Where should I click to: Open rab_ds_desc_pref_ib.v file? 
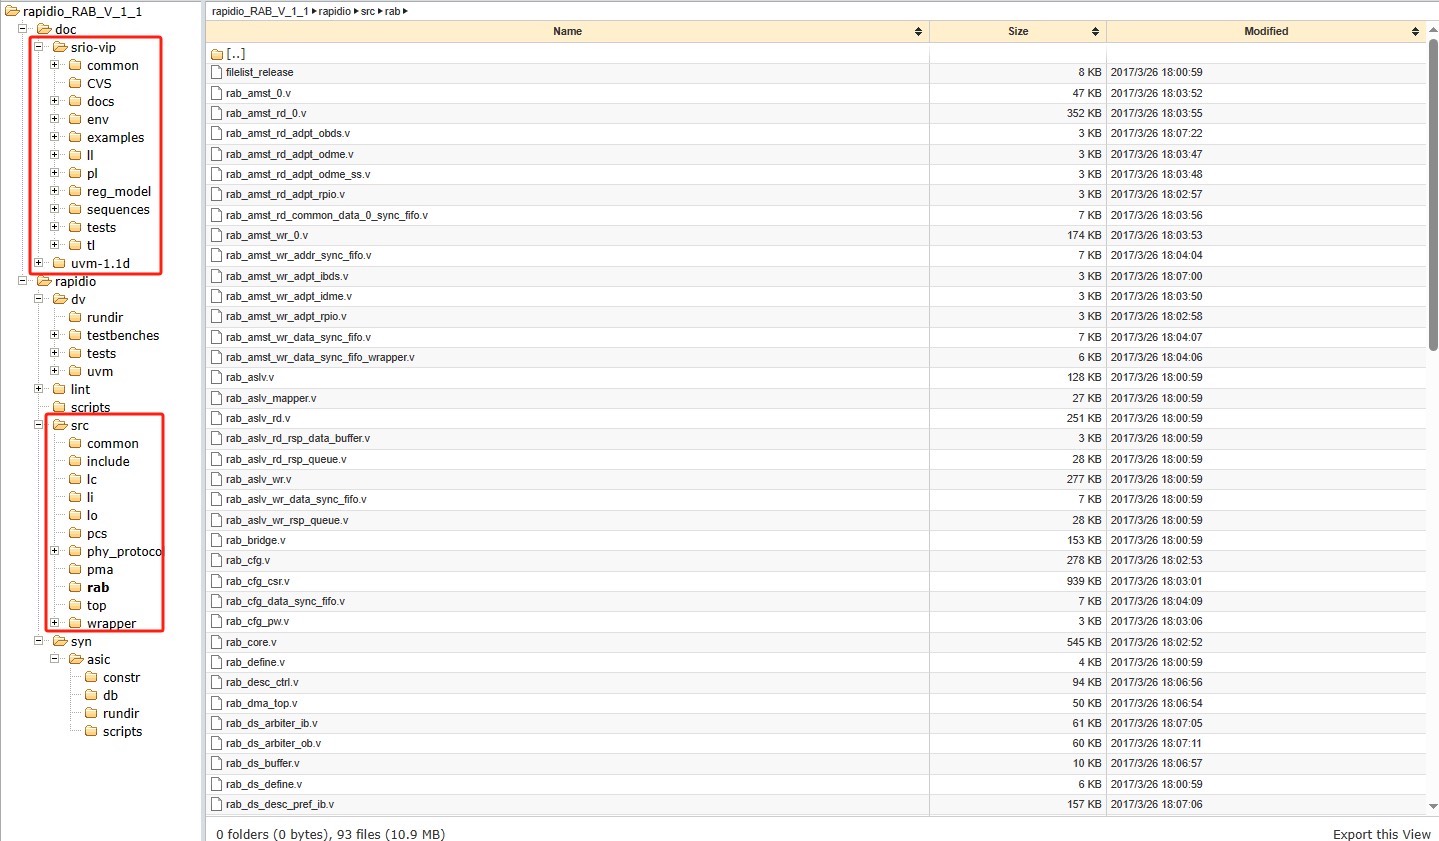[280, 804]
